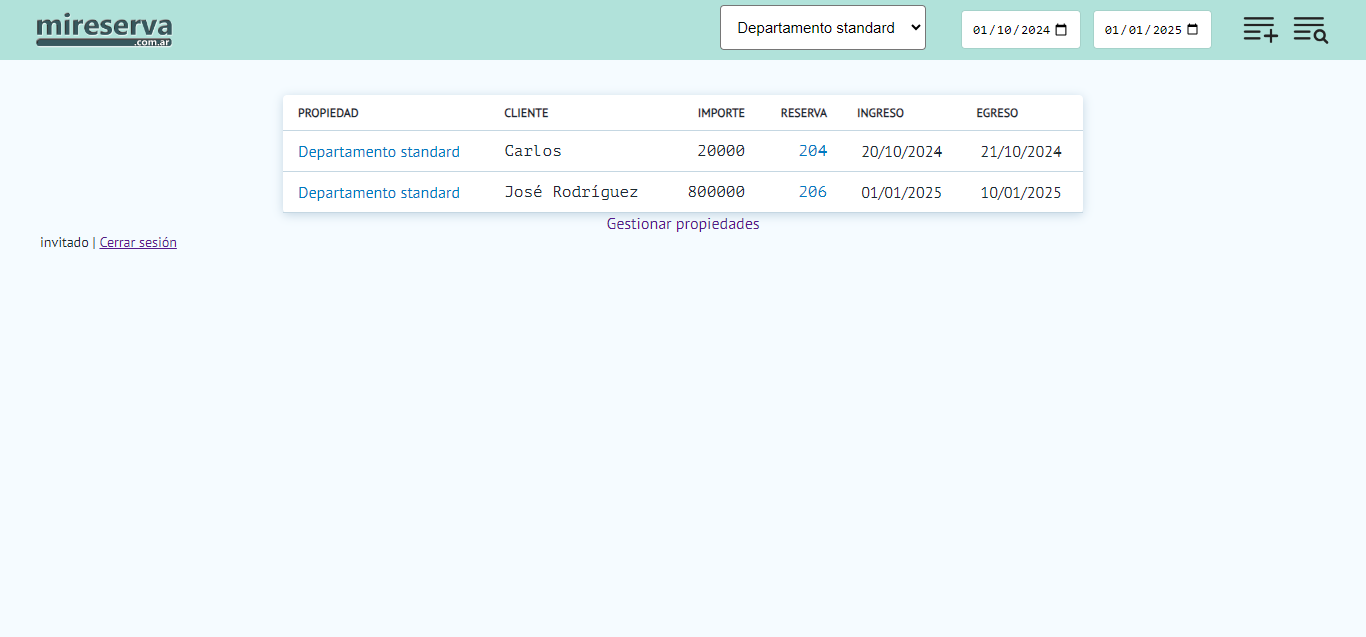
Task: Click the Cerrar sesión link
Action: coord(138,242)
